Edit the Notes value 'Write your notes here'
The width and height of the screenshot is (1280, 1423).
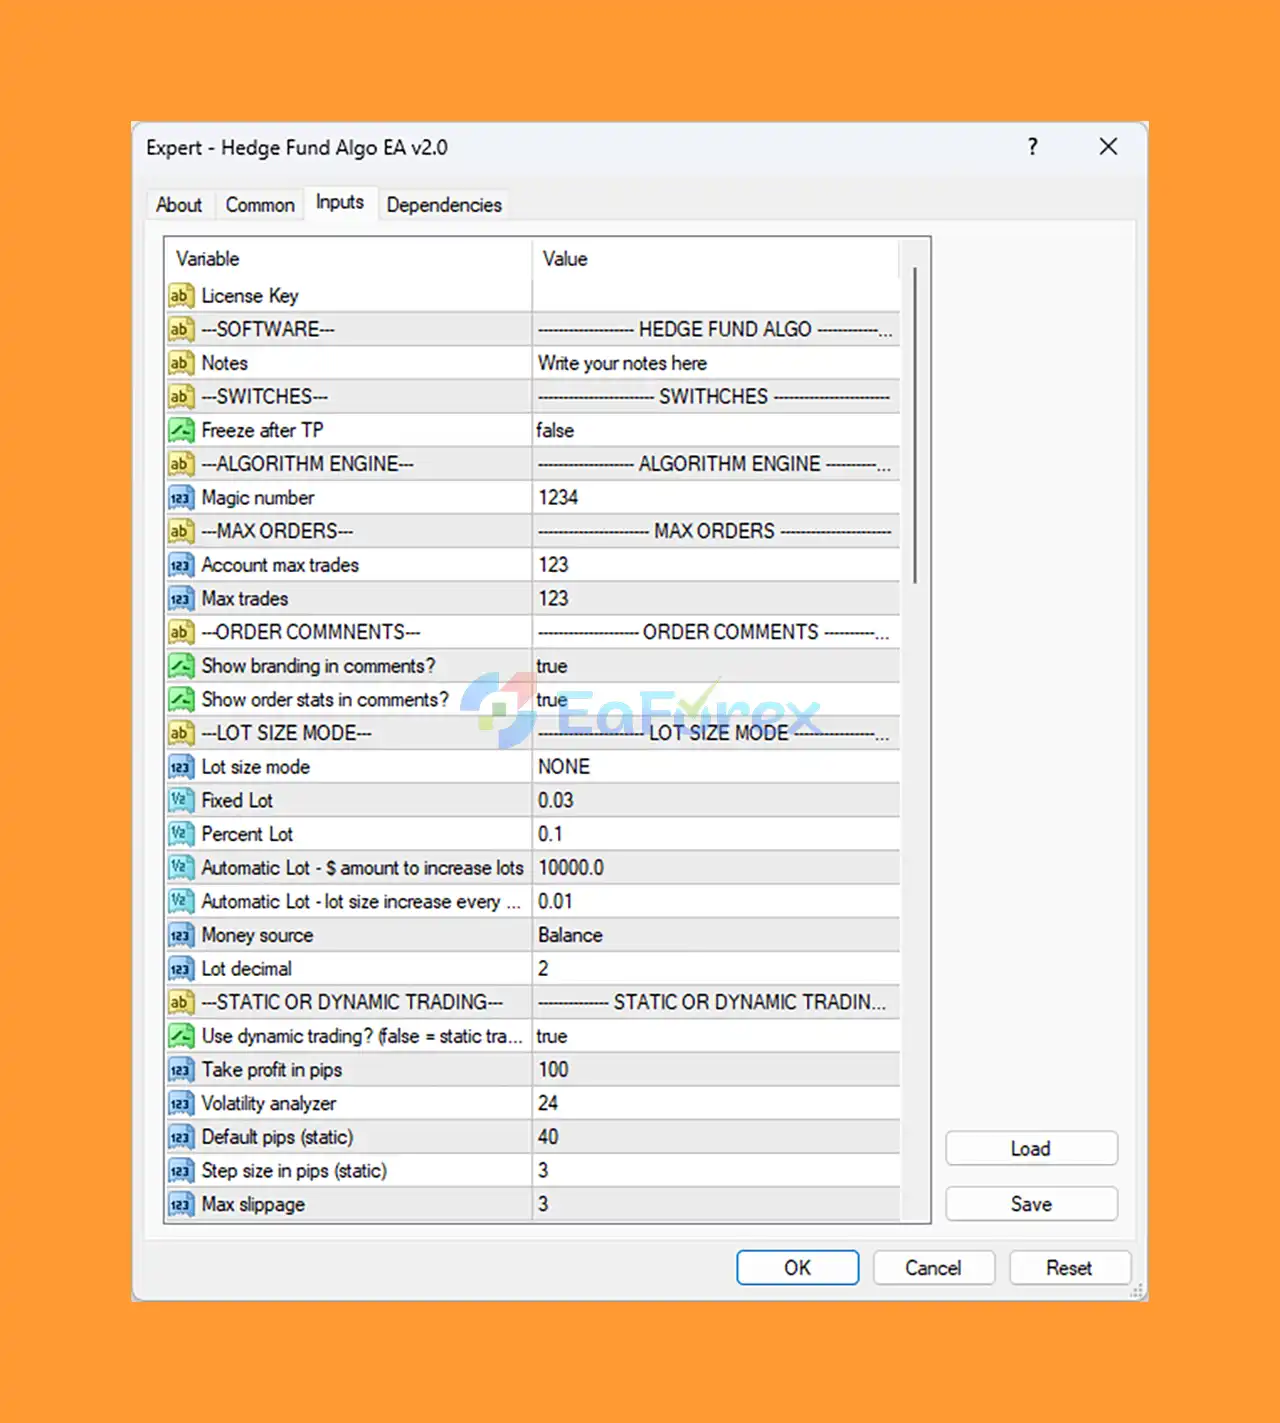click(x=716, y=363)
